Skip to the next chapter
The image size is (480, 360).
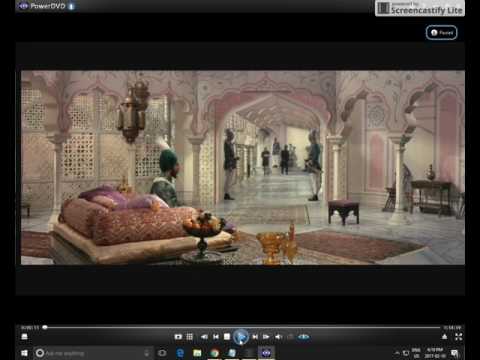click(x=255, y=337)
